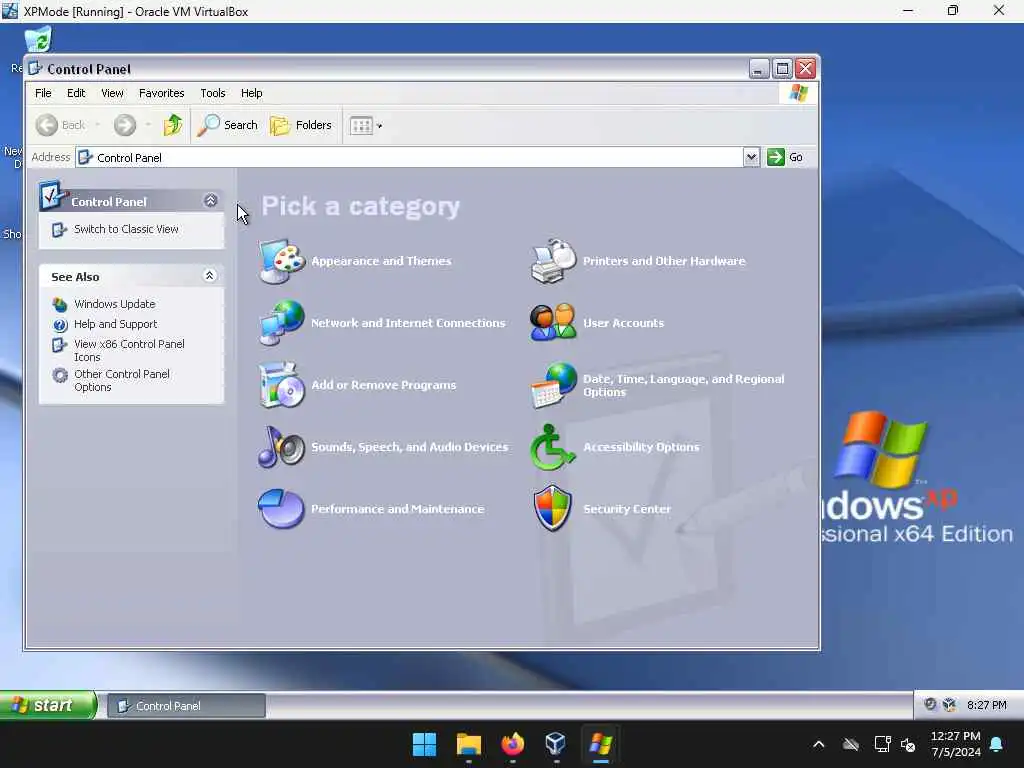Expand the Address bar dropdown
This screenshot has height=768, width=1024.
[x=751, y=157]
